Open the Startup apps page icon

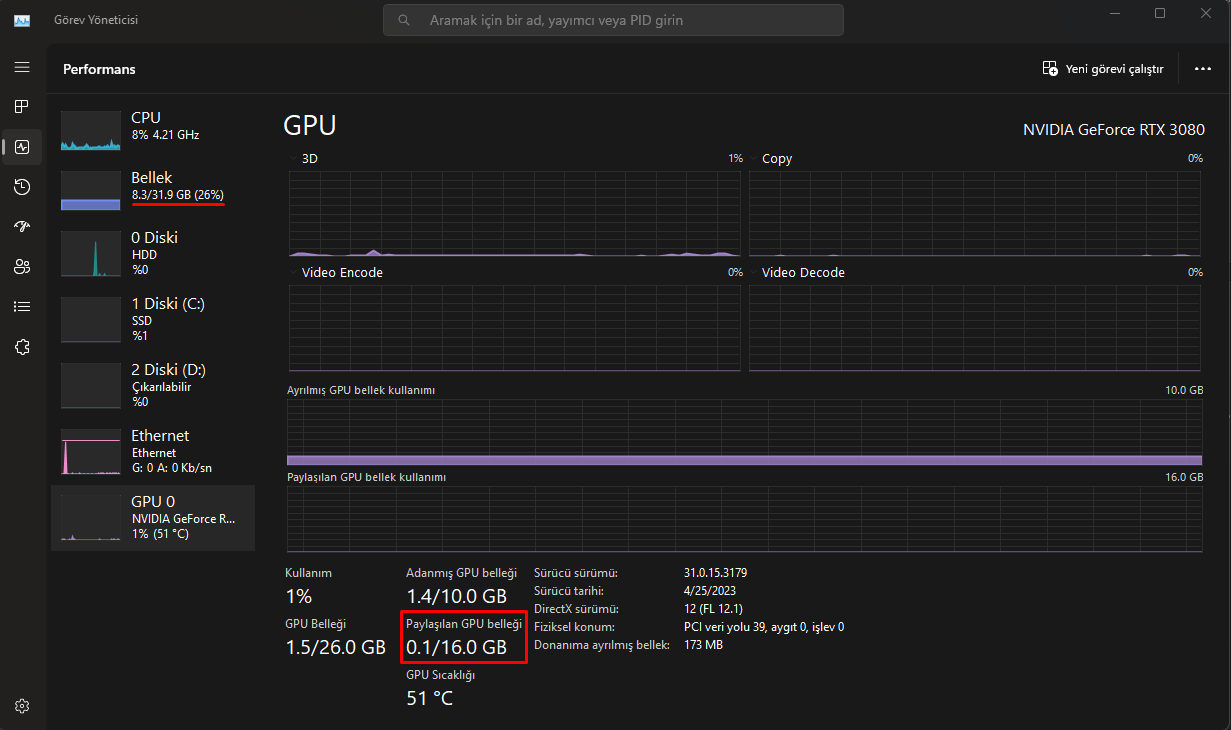22,227
